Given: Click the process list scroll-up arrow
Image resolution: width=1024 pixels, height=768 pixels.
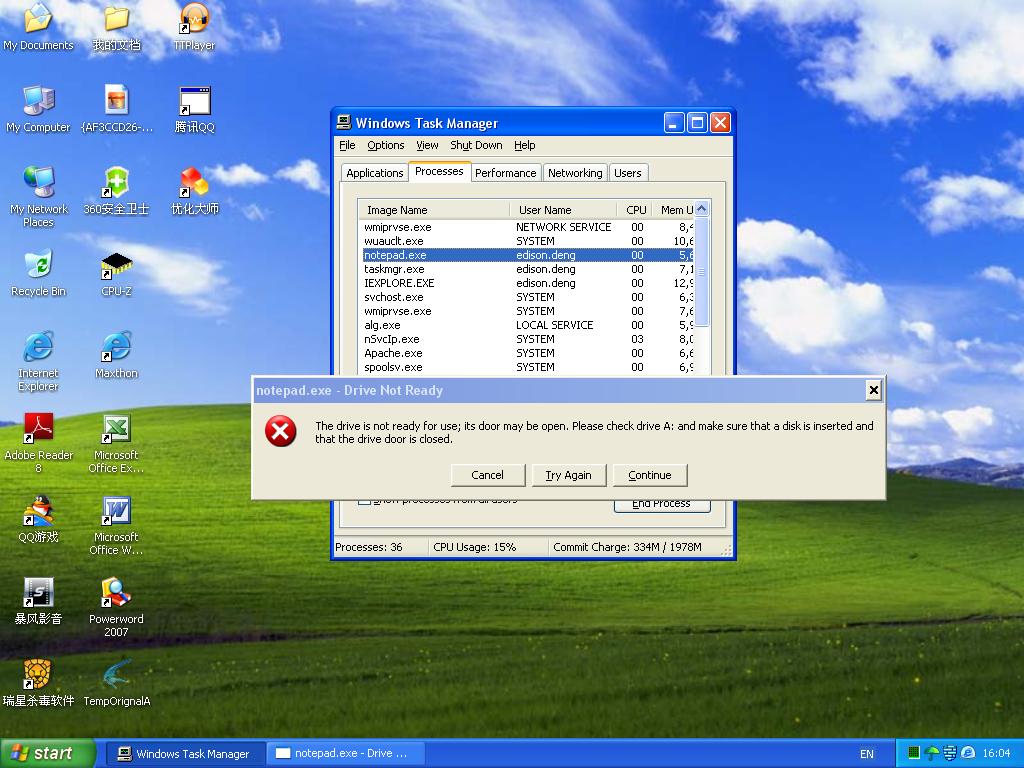Looking at the screenshot, I should [702, 209].
